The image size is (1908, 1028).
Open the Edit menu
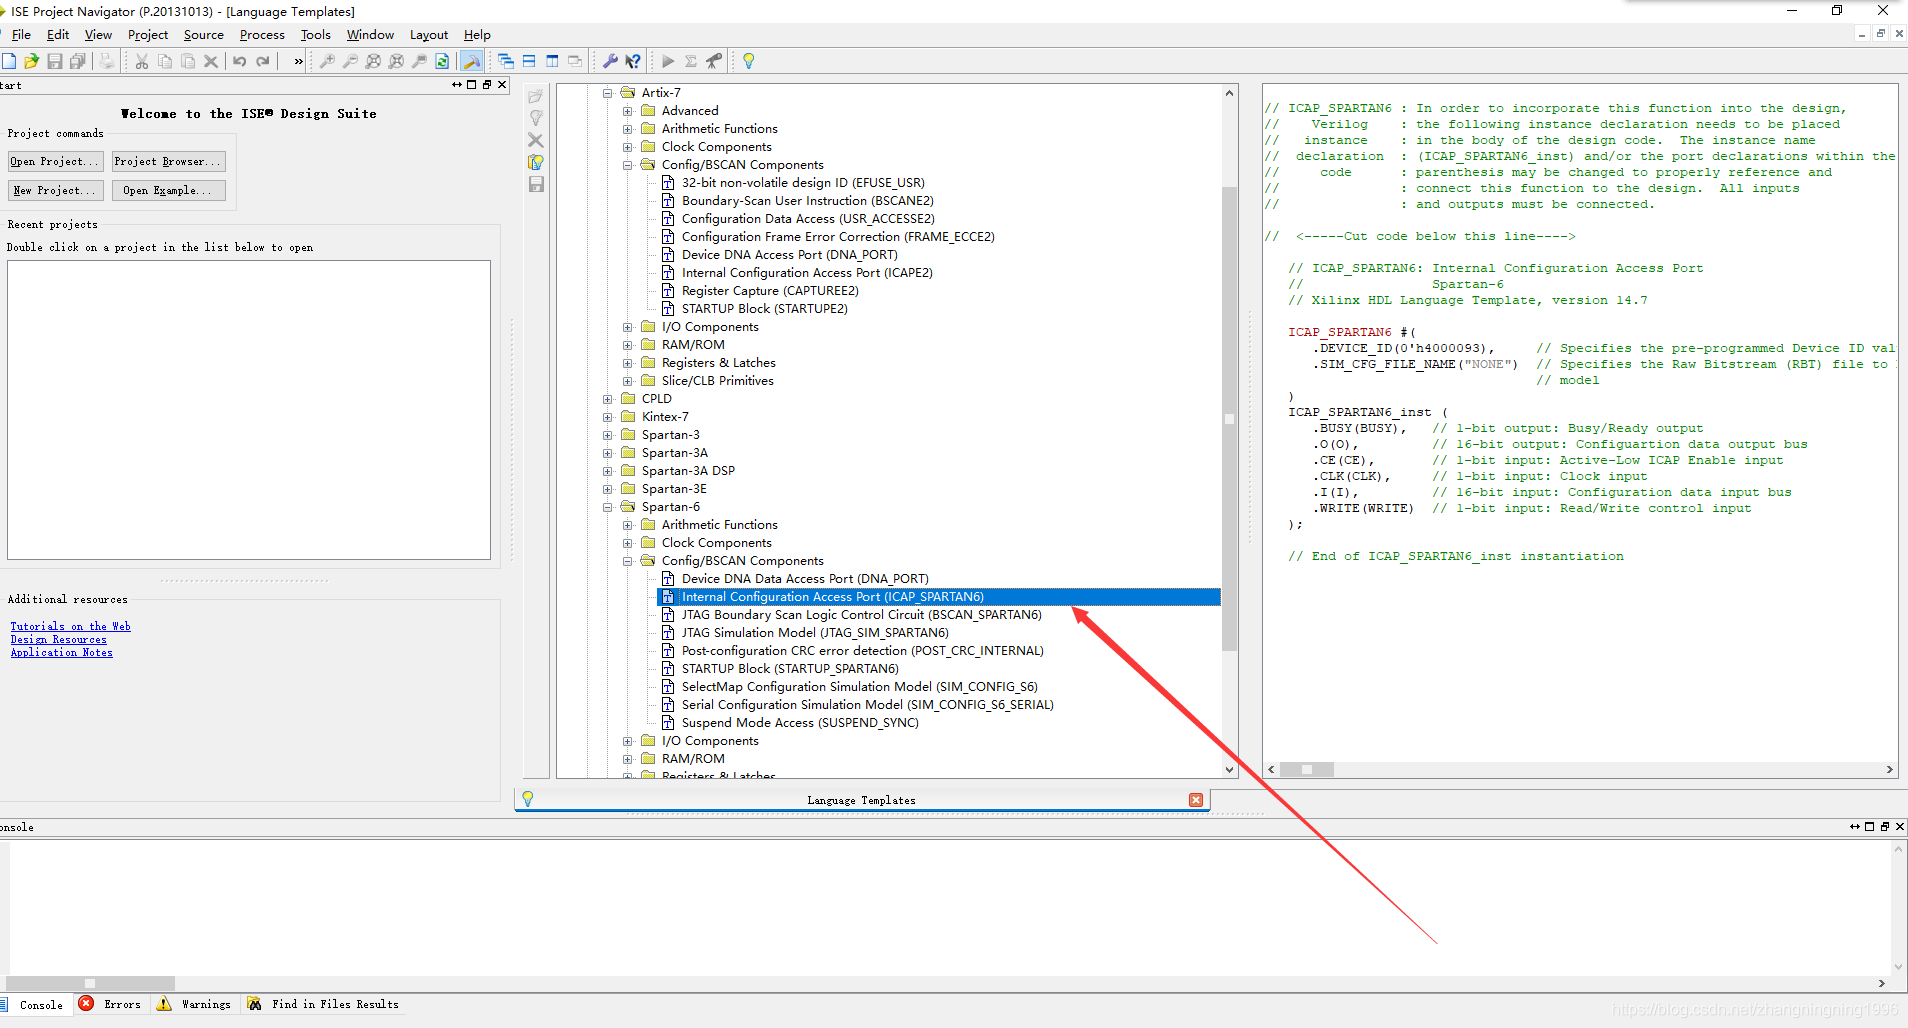[x=58, y=35]
